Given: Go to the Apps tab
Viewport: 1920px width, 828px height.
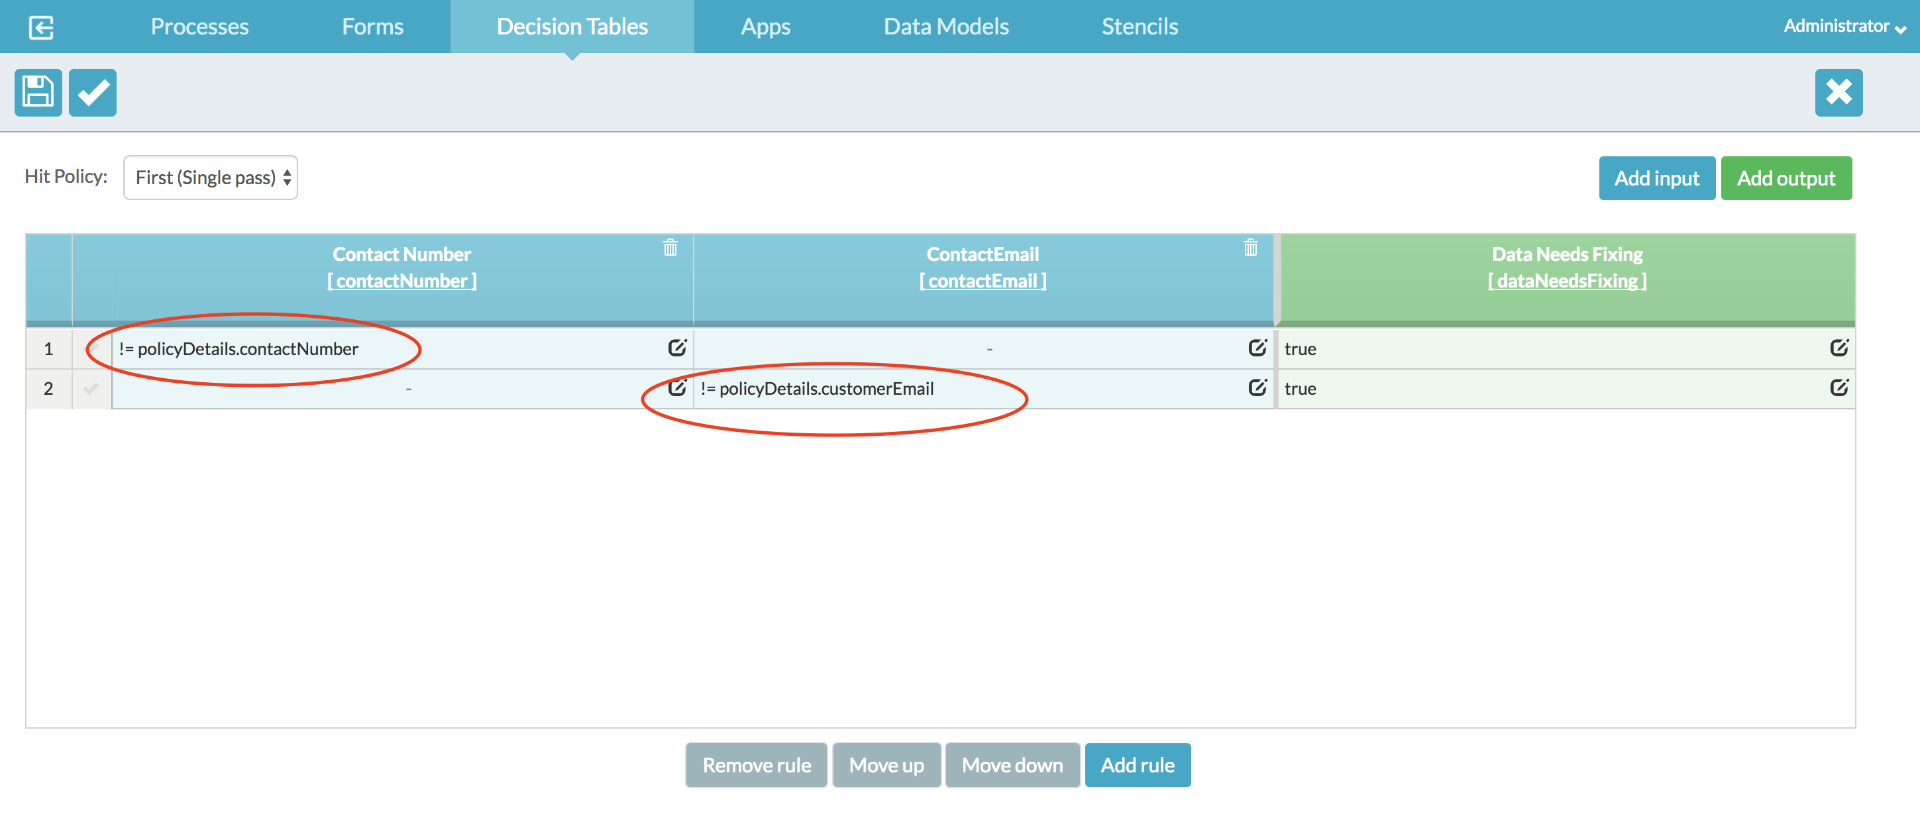Looking at the screenshot, I should [x=766, y=27].
